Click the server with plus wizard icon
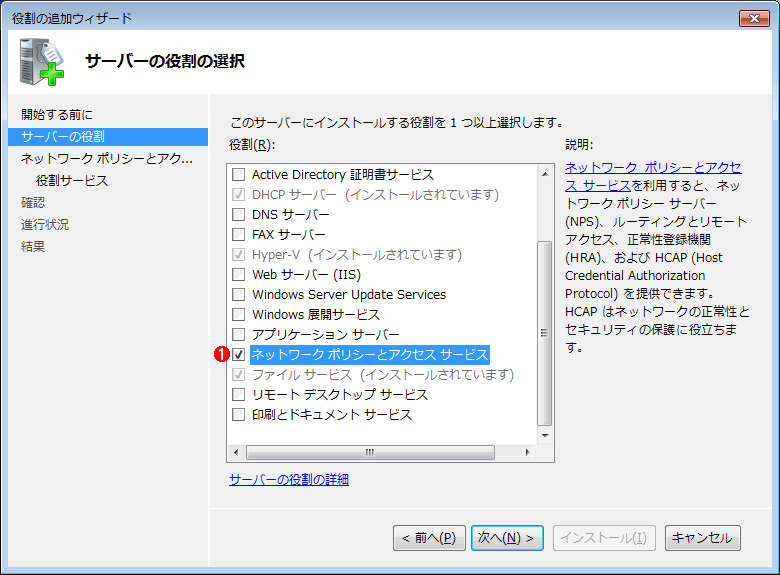 (x=42, y=62)
